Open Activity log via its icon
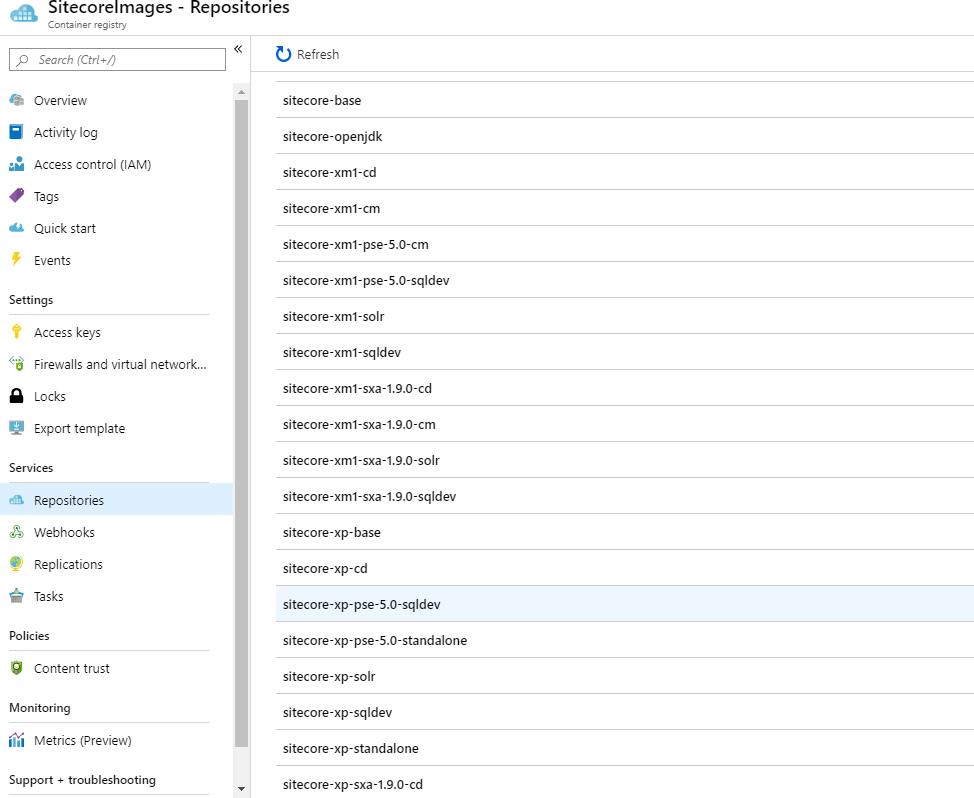The width and height of the screenshot is (974, 798). point(16,132)
